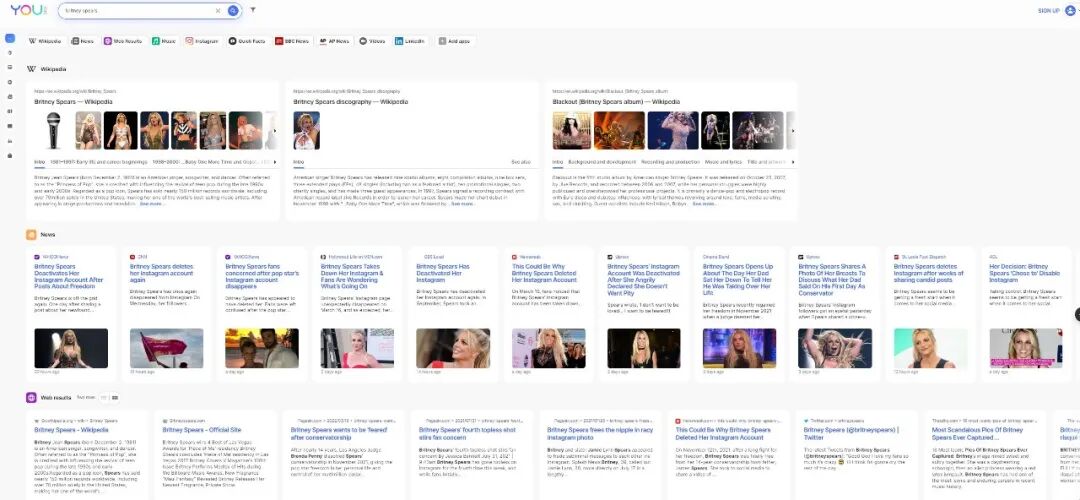Screen dimensions: 1080x500
Task: Advance image carousel arrow in Blackout album card
Action: (x=793, y=131)
